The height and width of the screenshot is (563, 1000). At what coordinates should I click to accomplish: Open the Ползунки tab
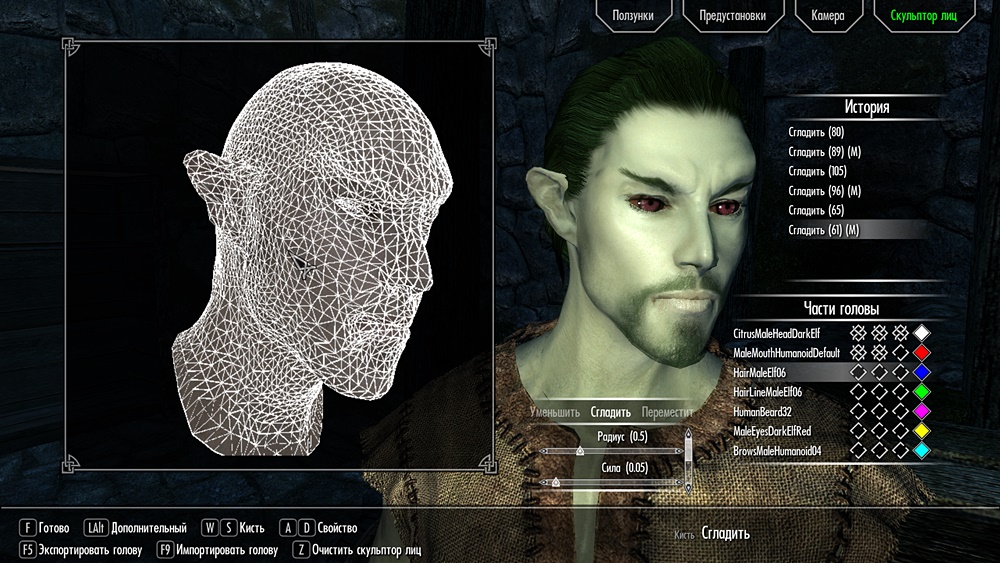click(633, 15)
